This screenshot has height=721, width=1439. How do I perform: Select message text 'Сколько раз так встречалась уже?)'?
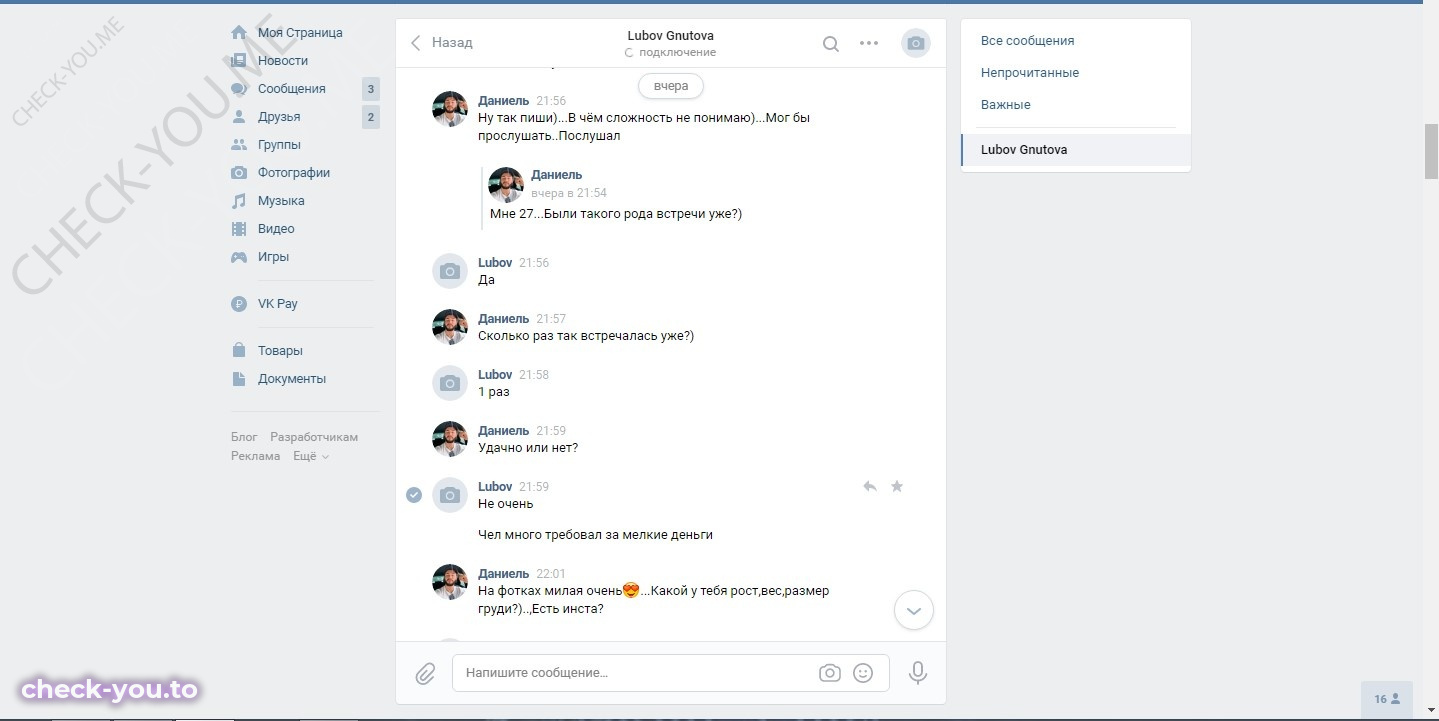pyautogui.click(x=586, y=336)
